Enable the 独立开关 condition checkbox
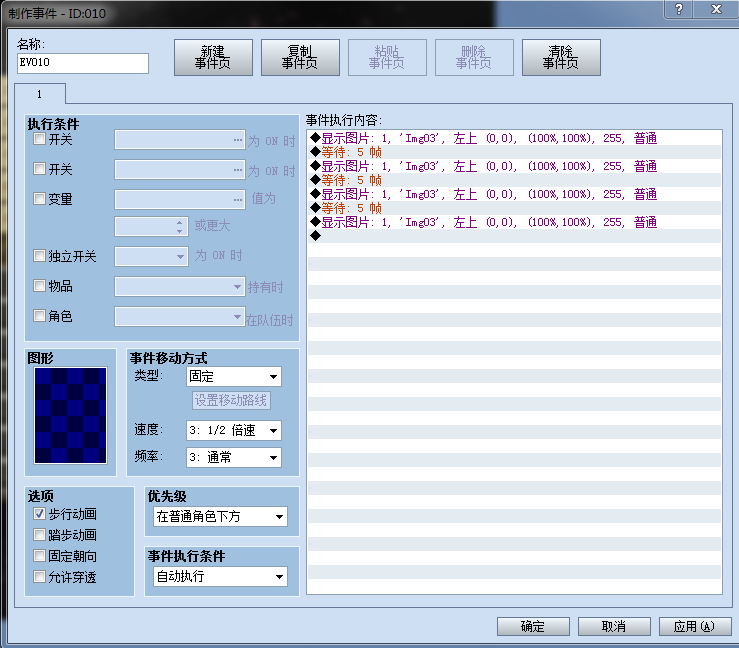The width and height of the screenshot is (739, 648). (x=40, y=256)
